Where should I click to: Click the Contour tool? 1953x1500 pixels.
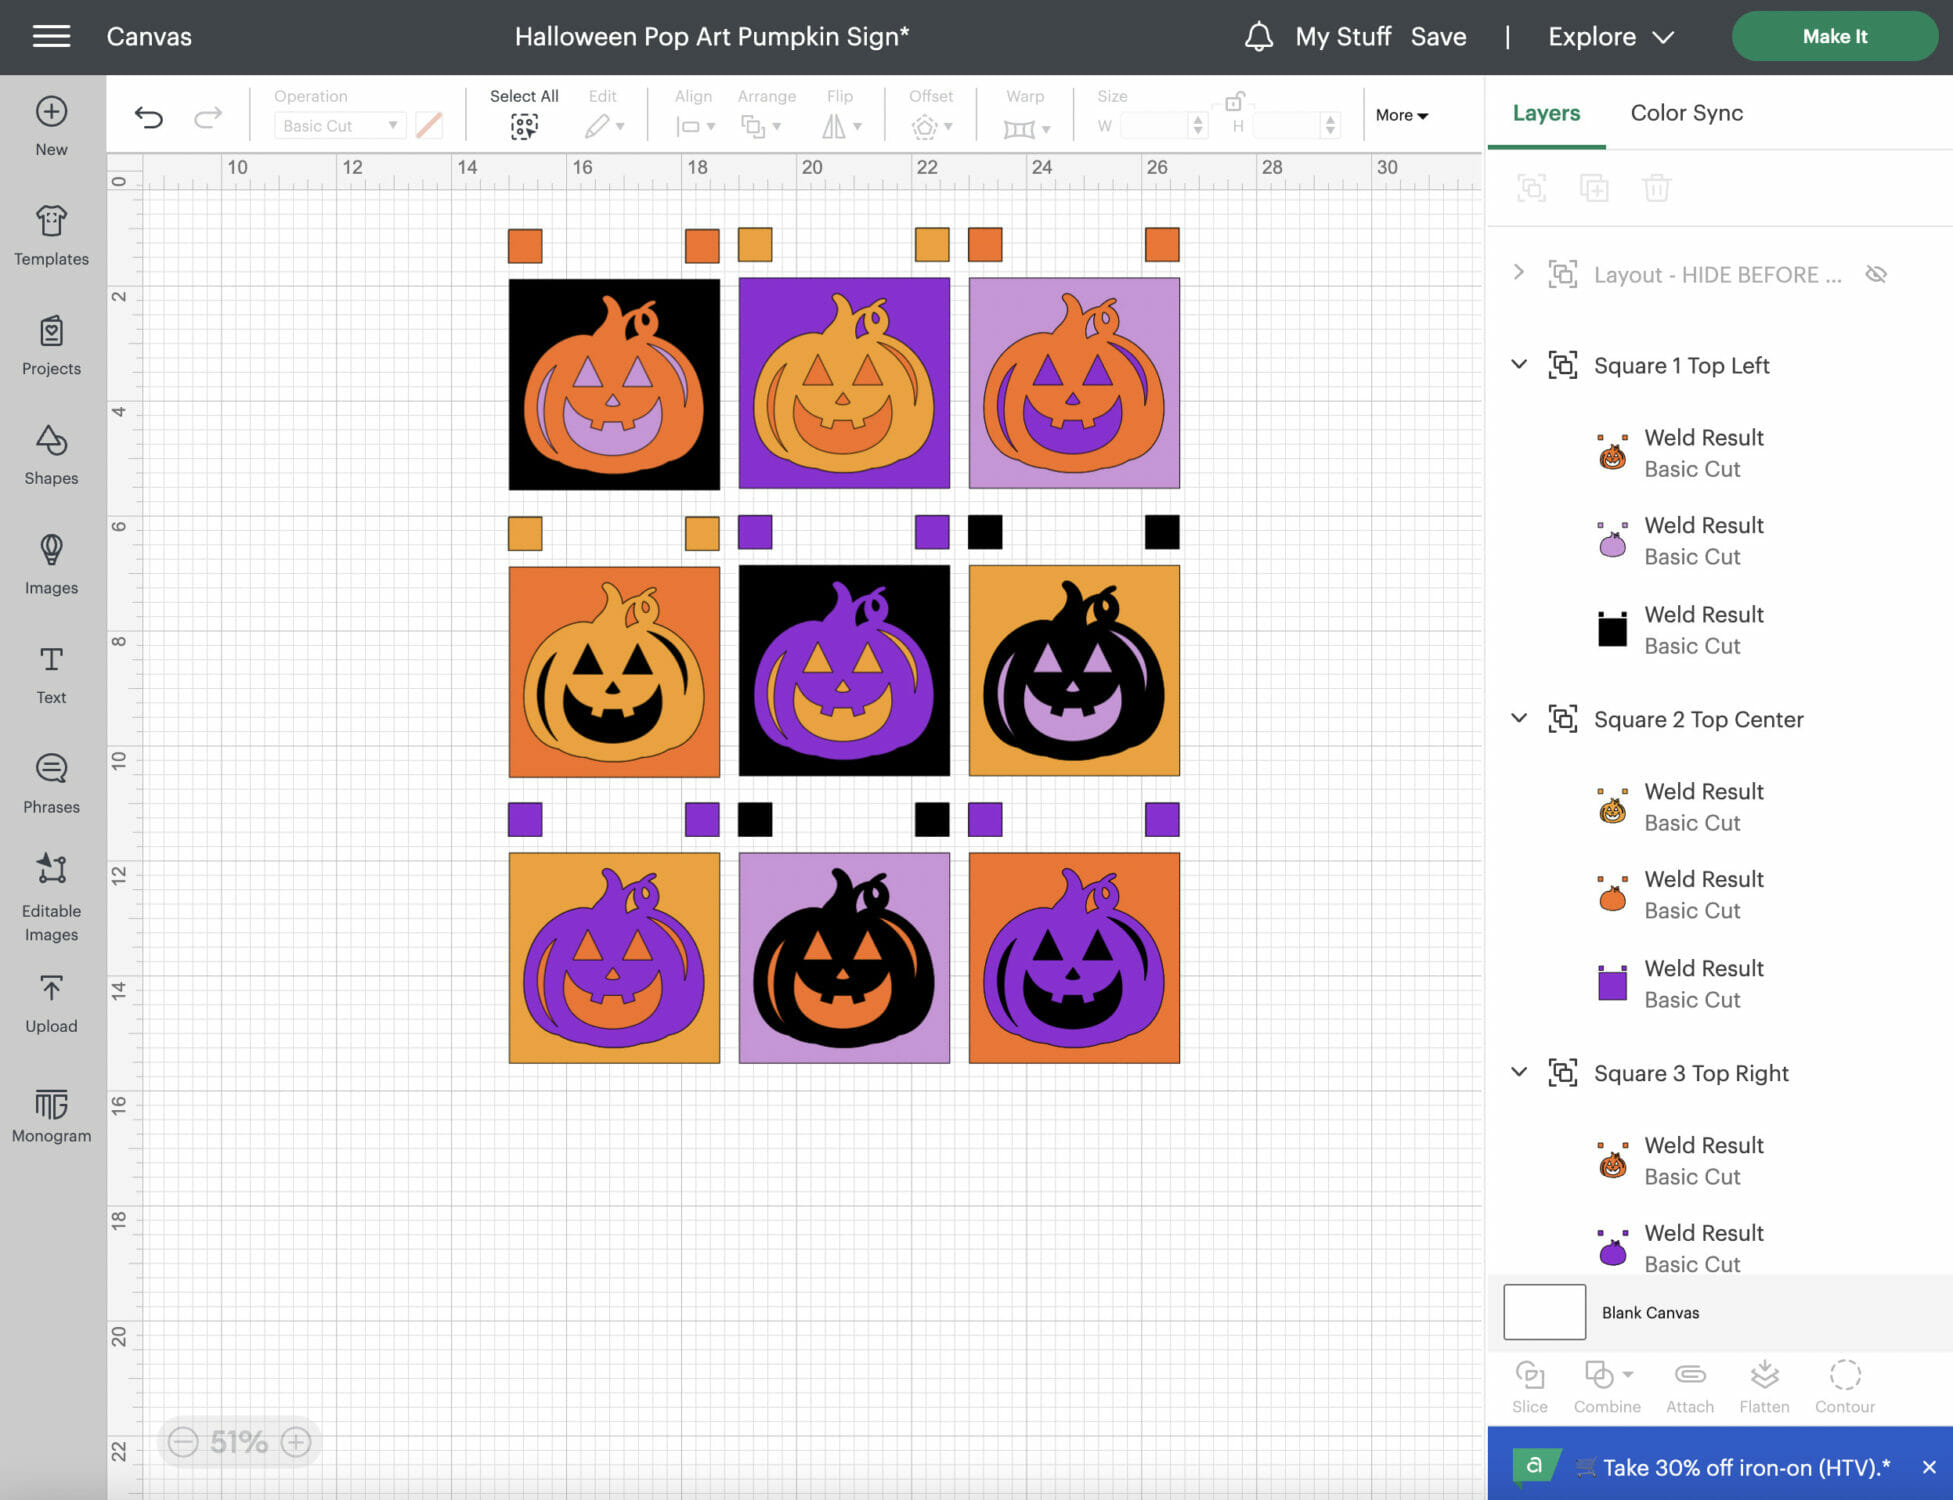(1845, 1386)
